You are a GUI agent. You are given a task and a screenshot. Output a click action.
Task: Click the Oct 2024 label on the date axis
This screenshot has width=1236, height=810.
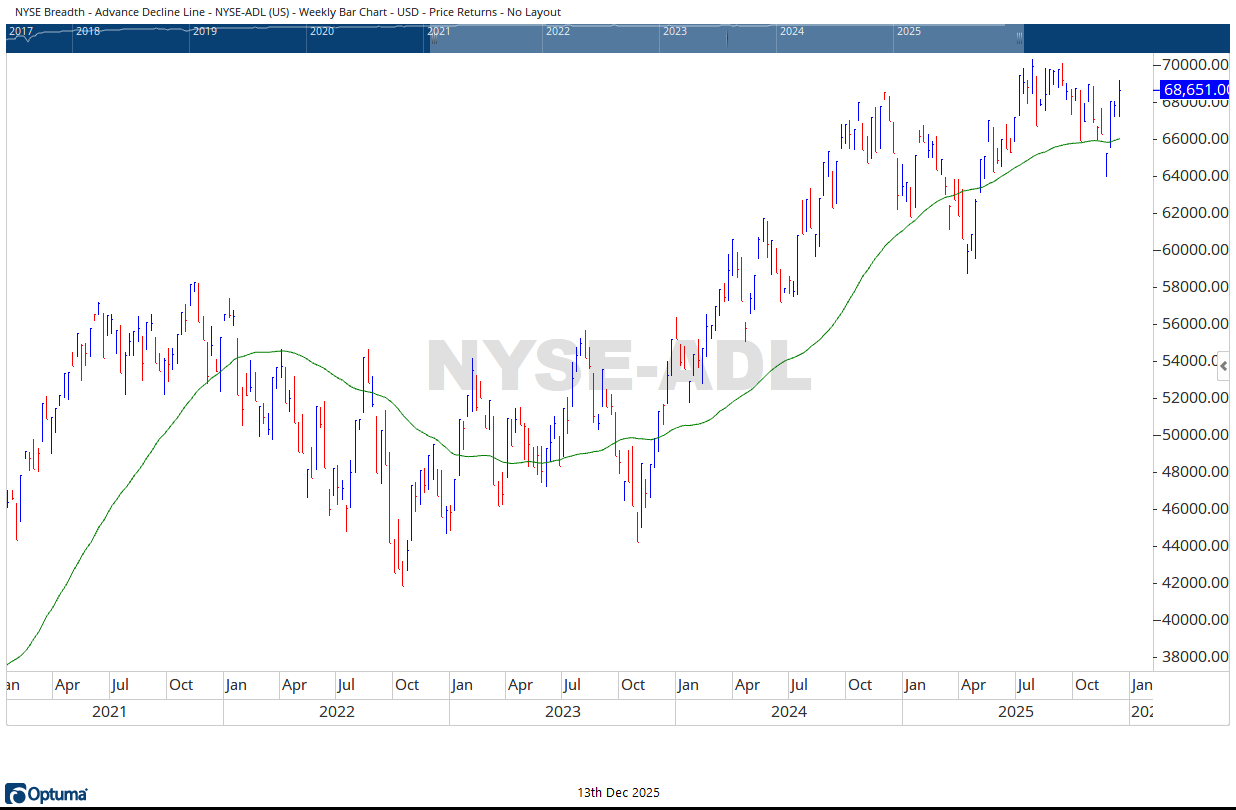point(862,685)
